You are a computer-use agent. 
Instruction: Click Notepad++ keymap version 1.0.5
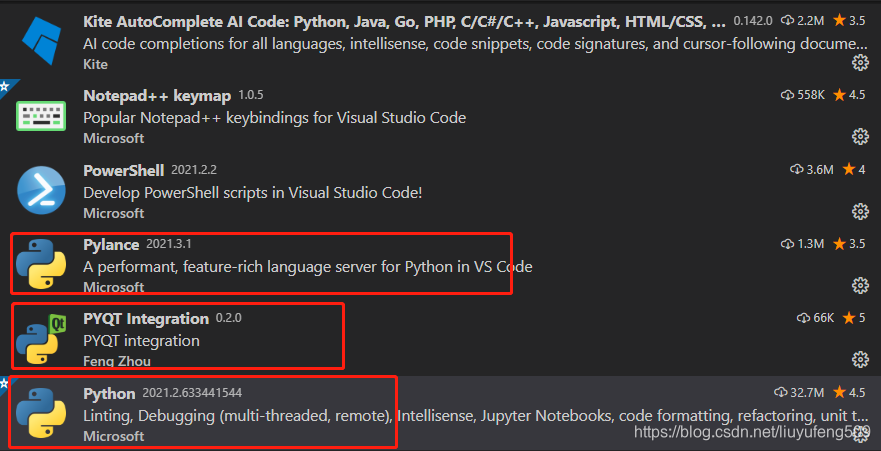(251, 95)
